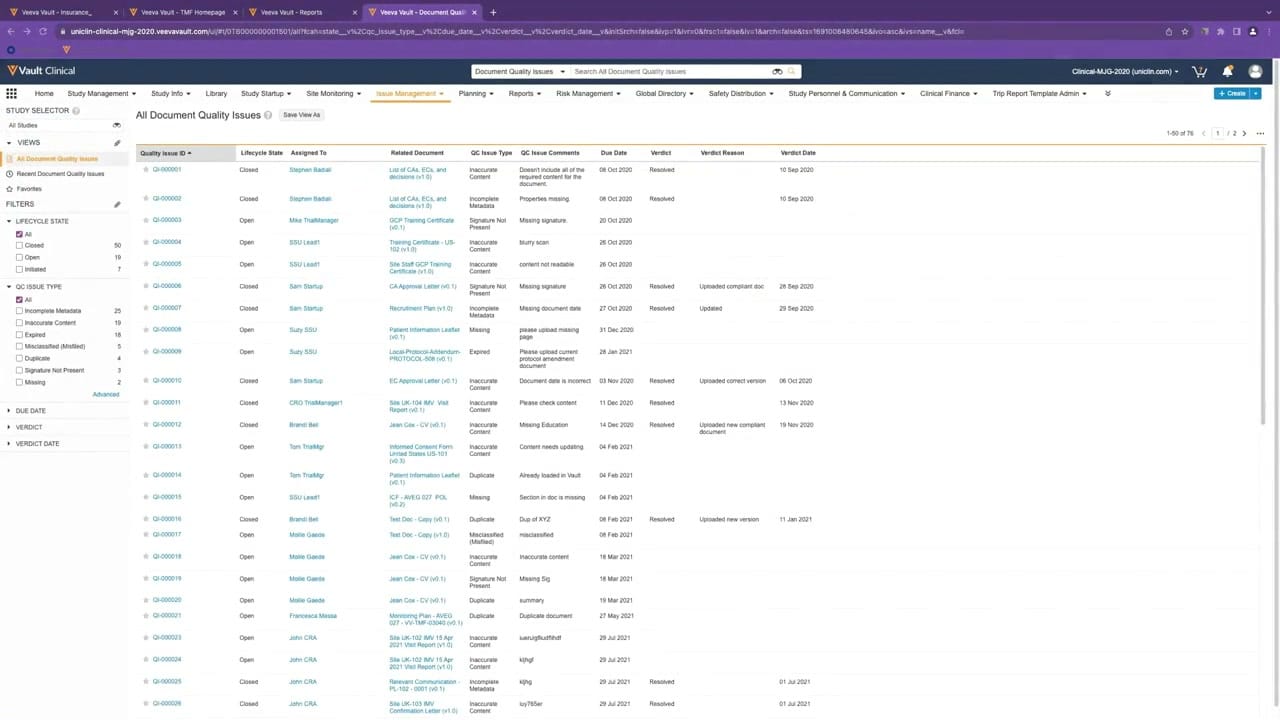Open the user profile avatar
The height and width of the screenshot is (720, 1280).
click(1255, 72)
